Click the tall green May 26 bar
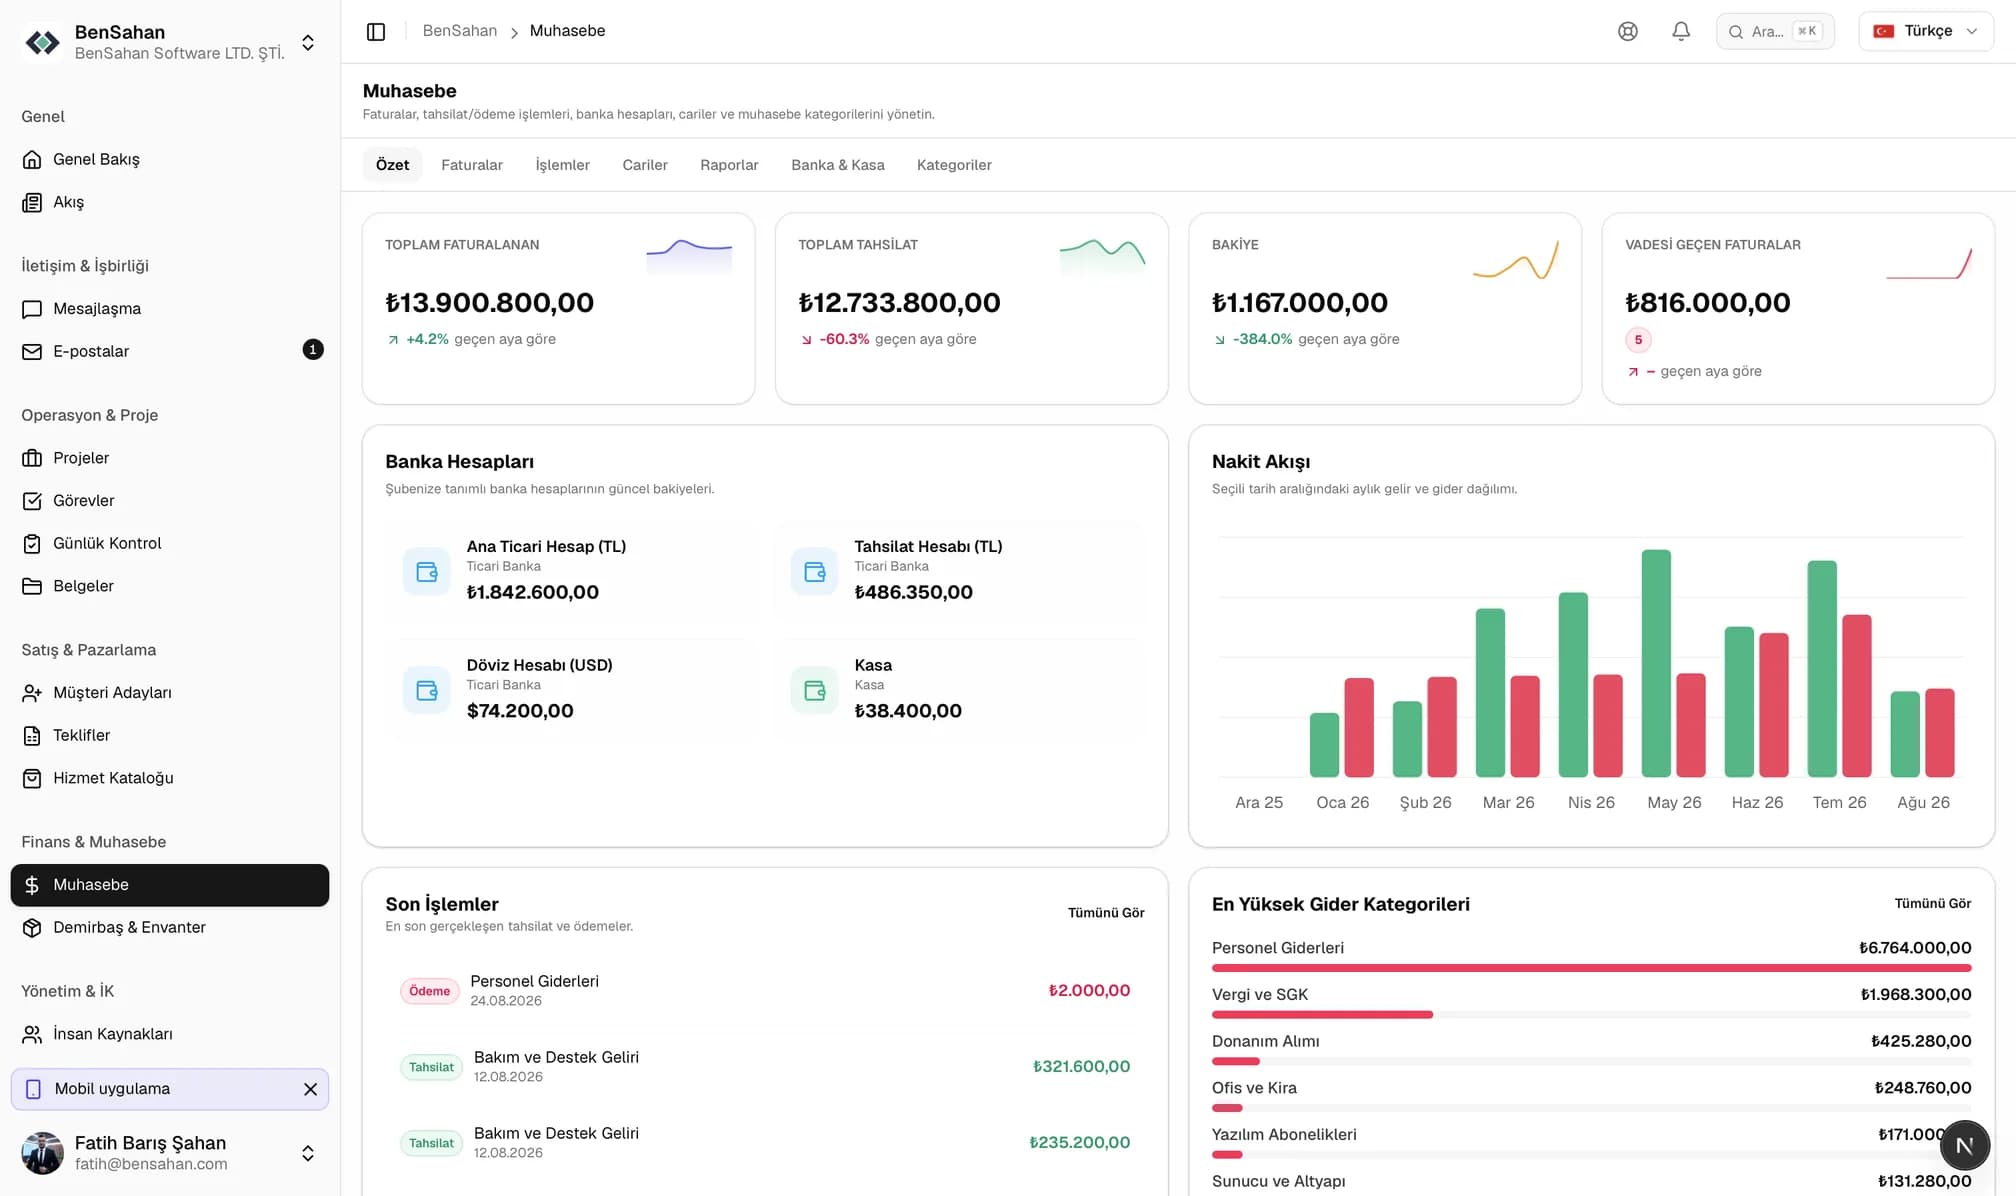This screenshot has height=1196, width=2016. click(1656, 663)
